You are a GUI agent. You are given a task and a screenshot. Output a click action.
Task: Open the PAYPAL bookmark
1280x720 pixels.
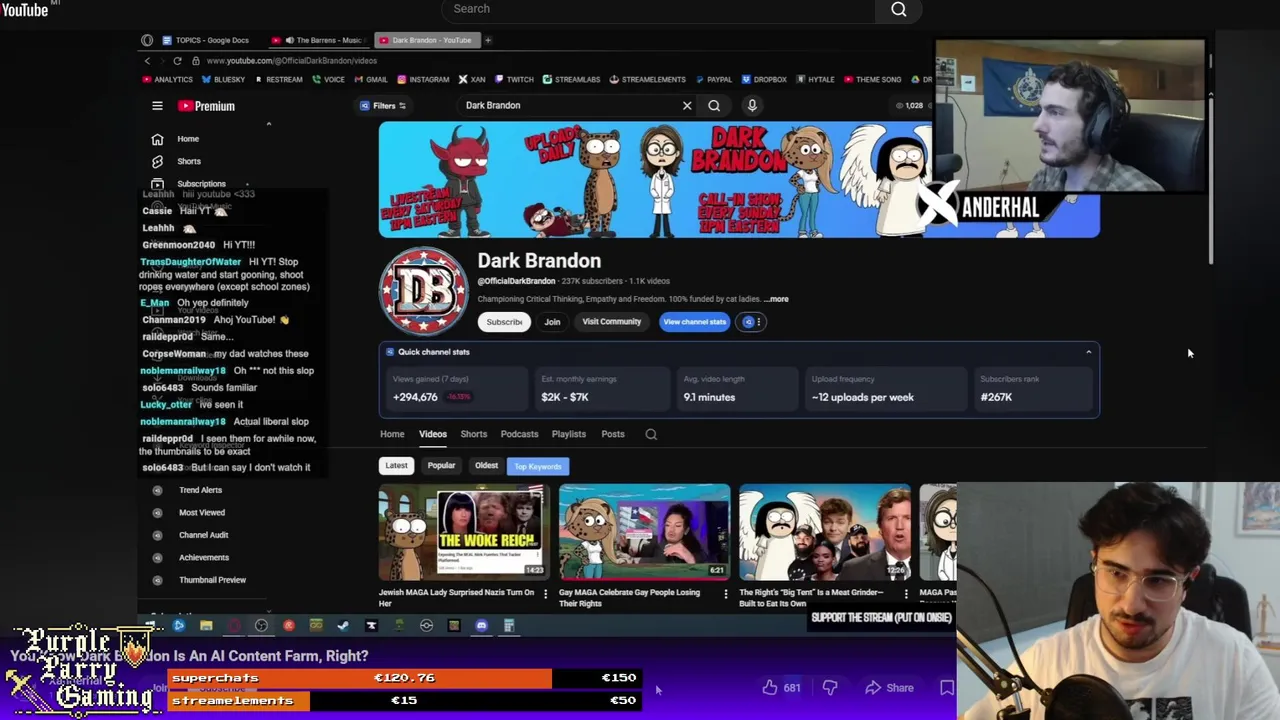click(x=713, y=80)
